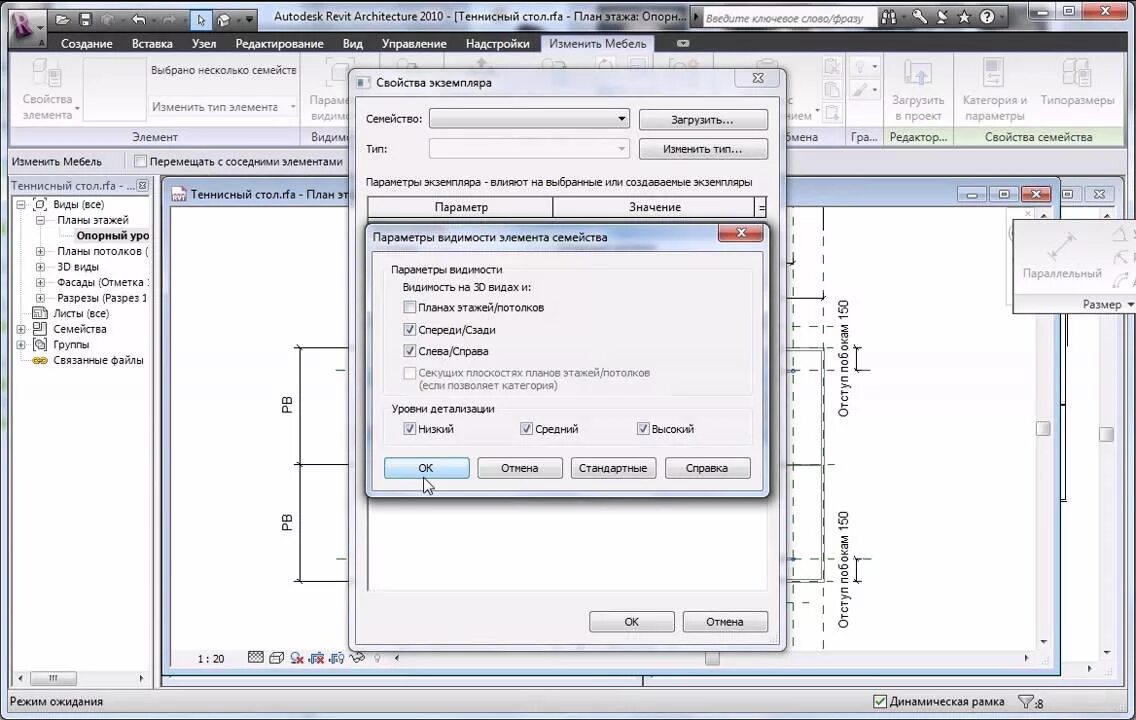Expand the Планы потолков tree node
Screen dimensions: 1136x720
tap(41, 251)
